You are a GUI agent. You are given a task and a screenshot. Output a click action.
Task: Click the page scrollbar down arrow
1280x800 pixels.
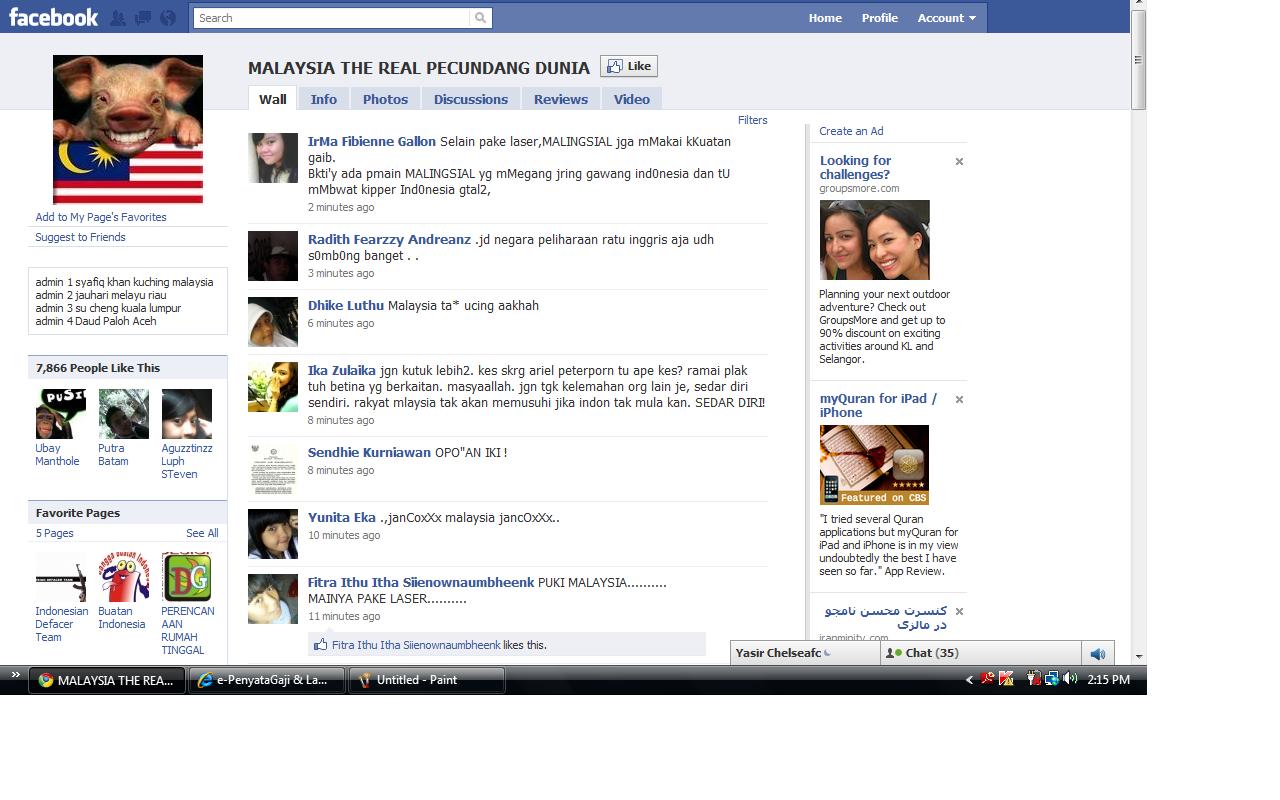[1138, 657]
